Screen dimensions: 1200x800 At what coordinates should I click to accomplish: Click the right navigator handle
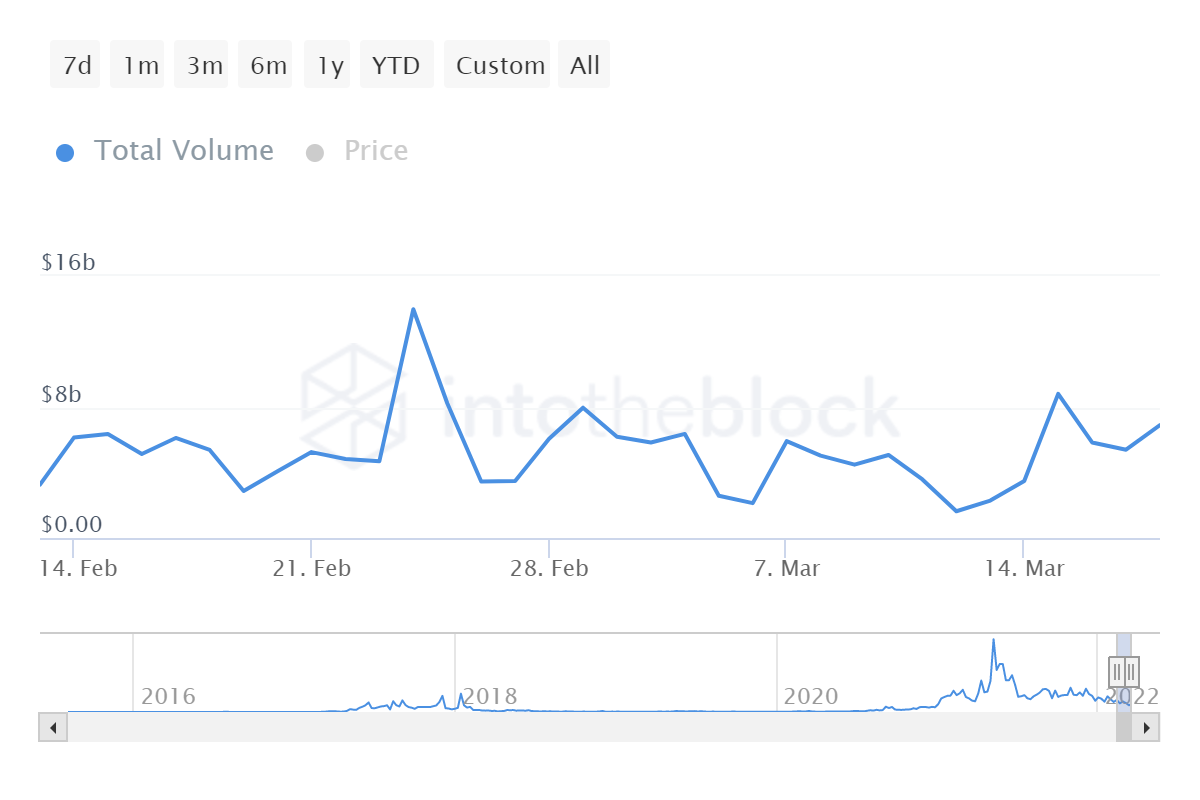1131,671
